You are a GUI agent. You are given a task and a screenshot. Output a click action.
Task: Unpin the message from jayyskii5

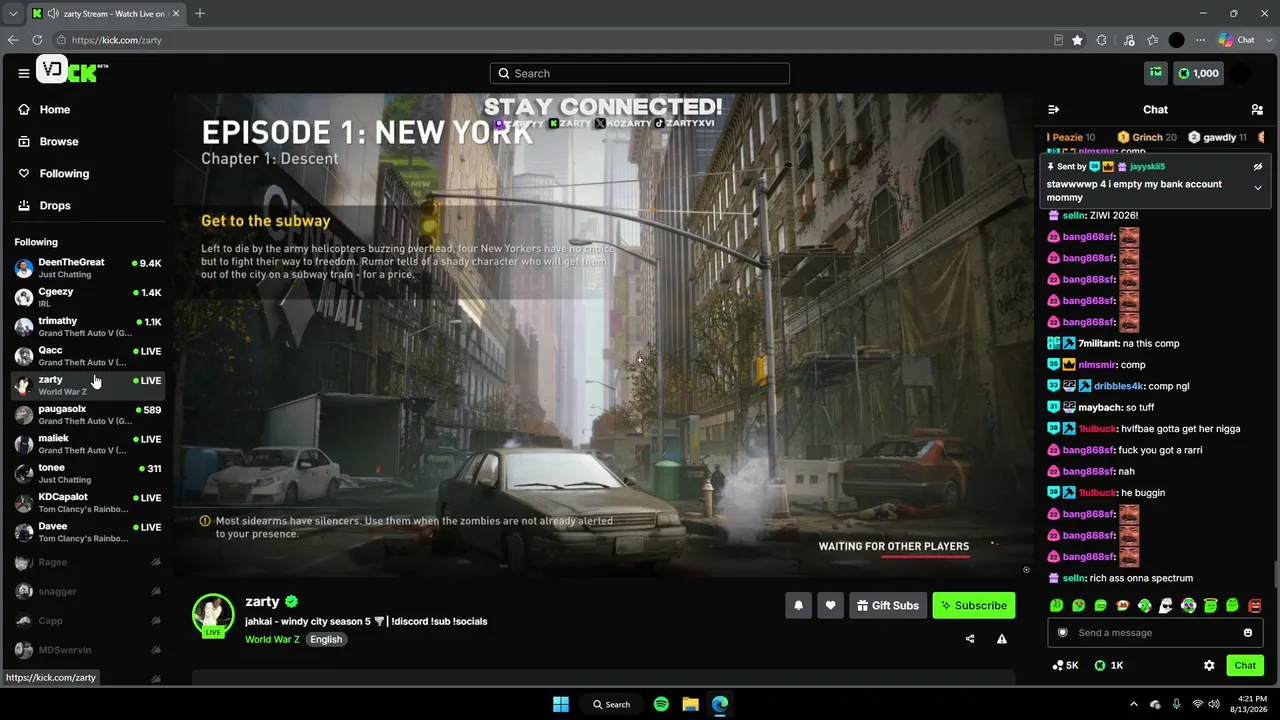(x=1258, y=166)
